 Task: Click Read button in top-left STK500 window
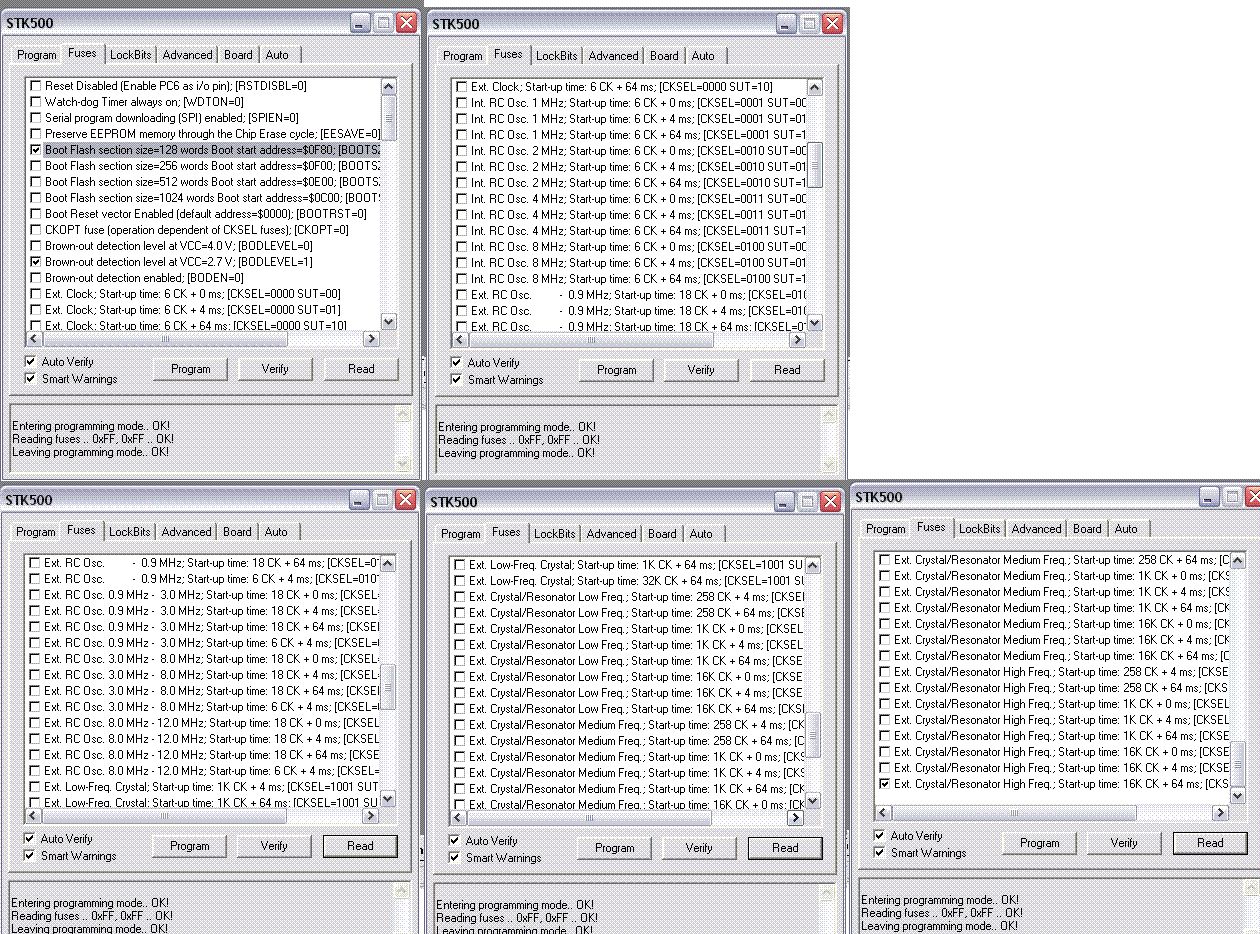click(361, 369)
